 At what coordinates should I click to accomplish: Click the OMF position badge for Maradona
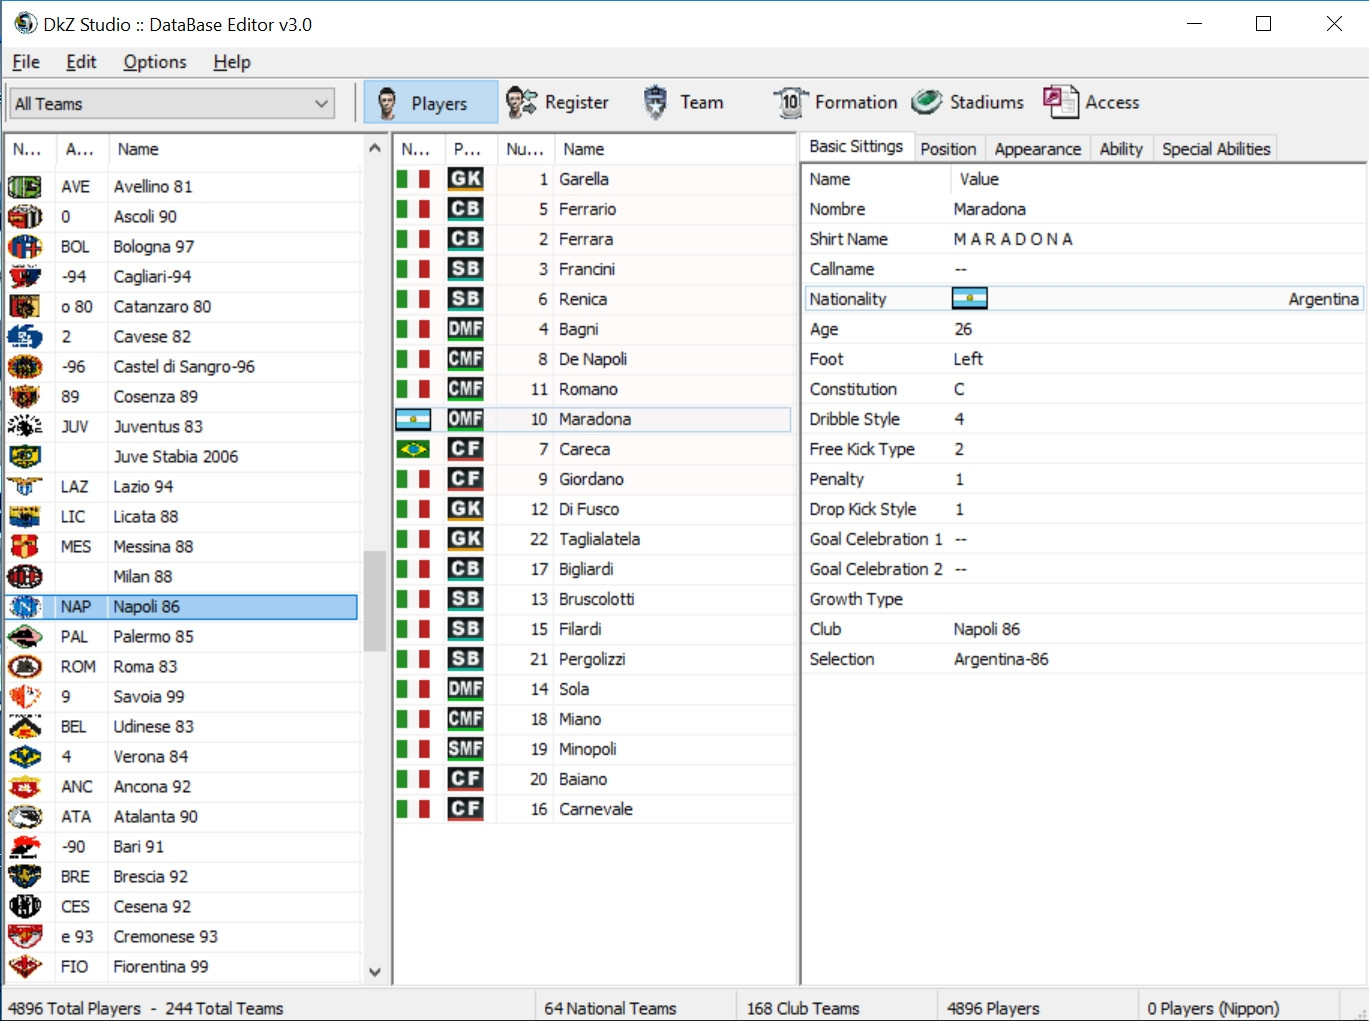465,419
